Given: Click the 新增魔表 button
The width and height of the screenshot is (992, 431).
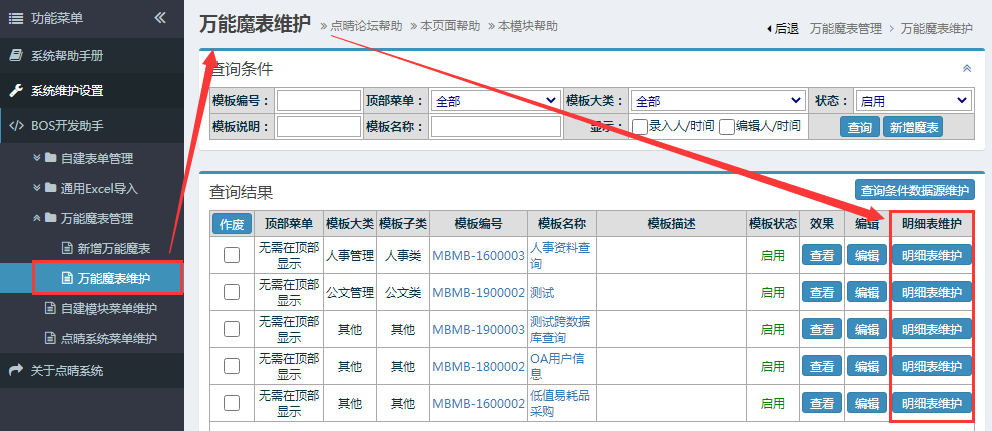Looking at the screenshot, I should coord(913,127).
